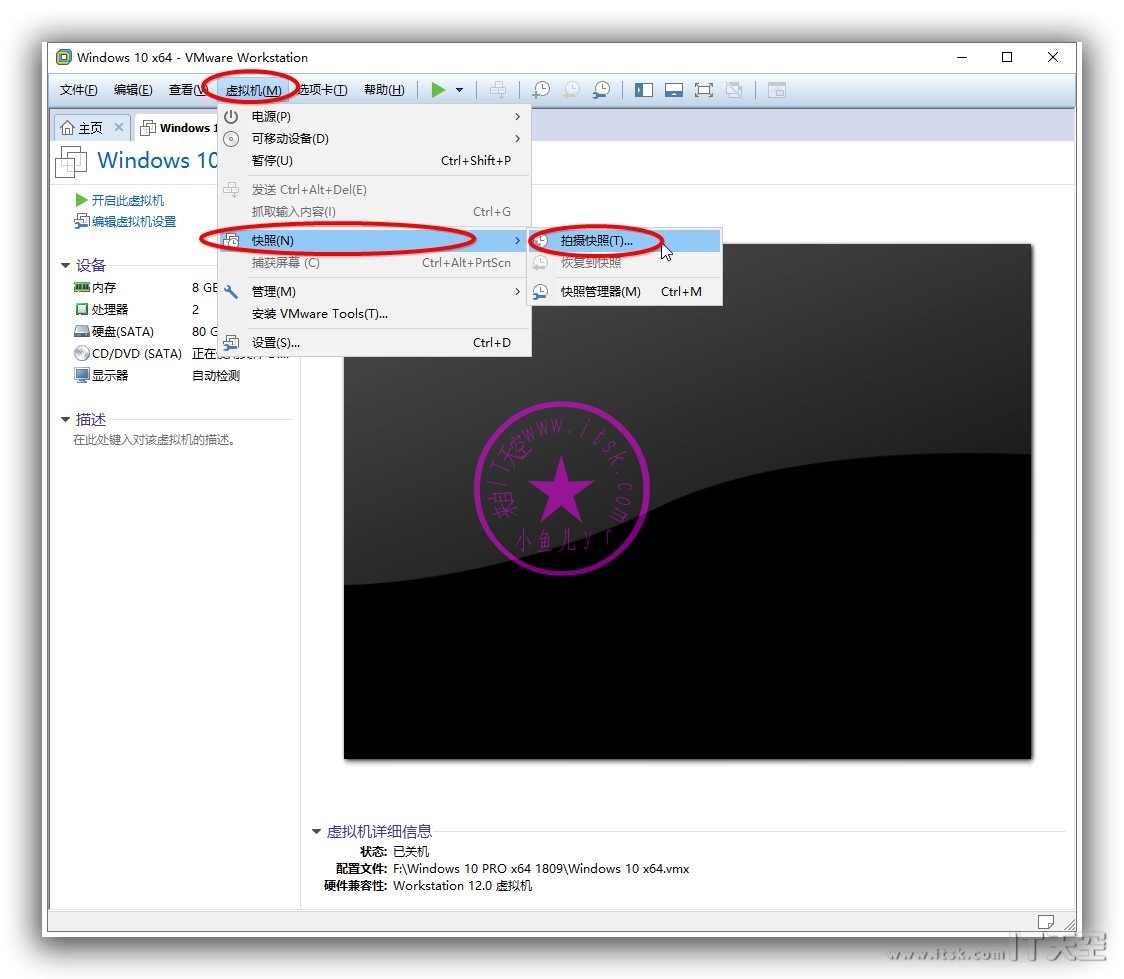Collapse the 描述 section
The image size is (1124, 979).
point(65,419)
